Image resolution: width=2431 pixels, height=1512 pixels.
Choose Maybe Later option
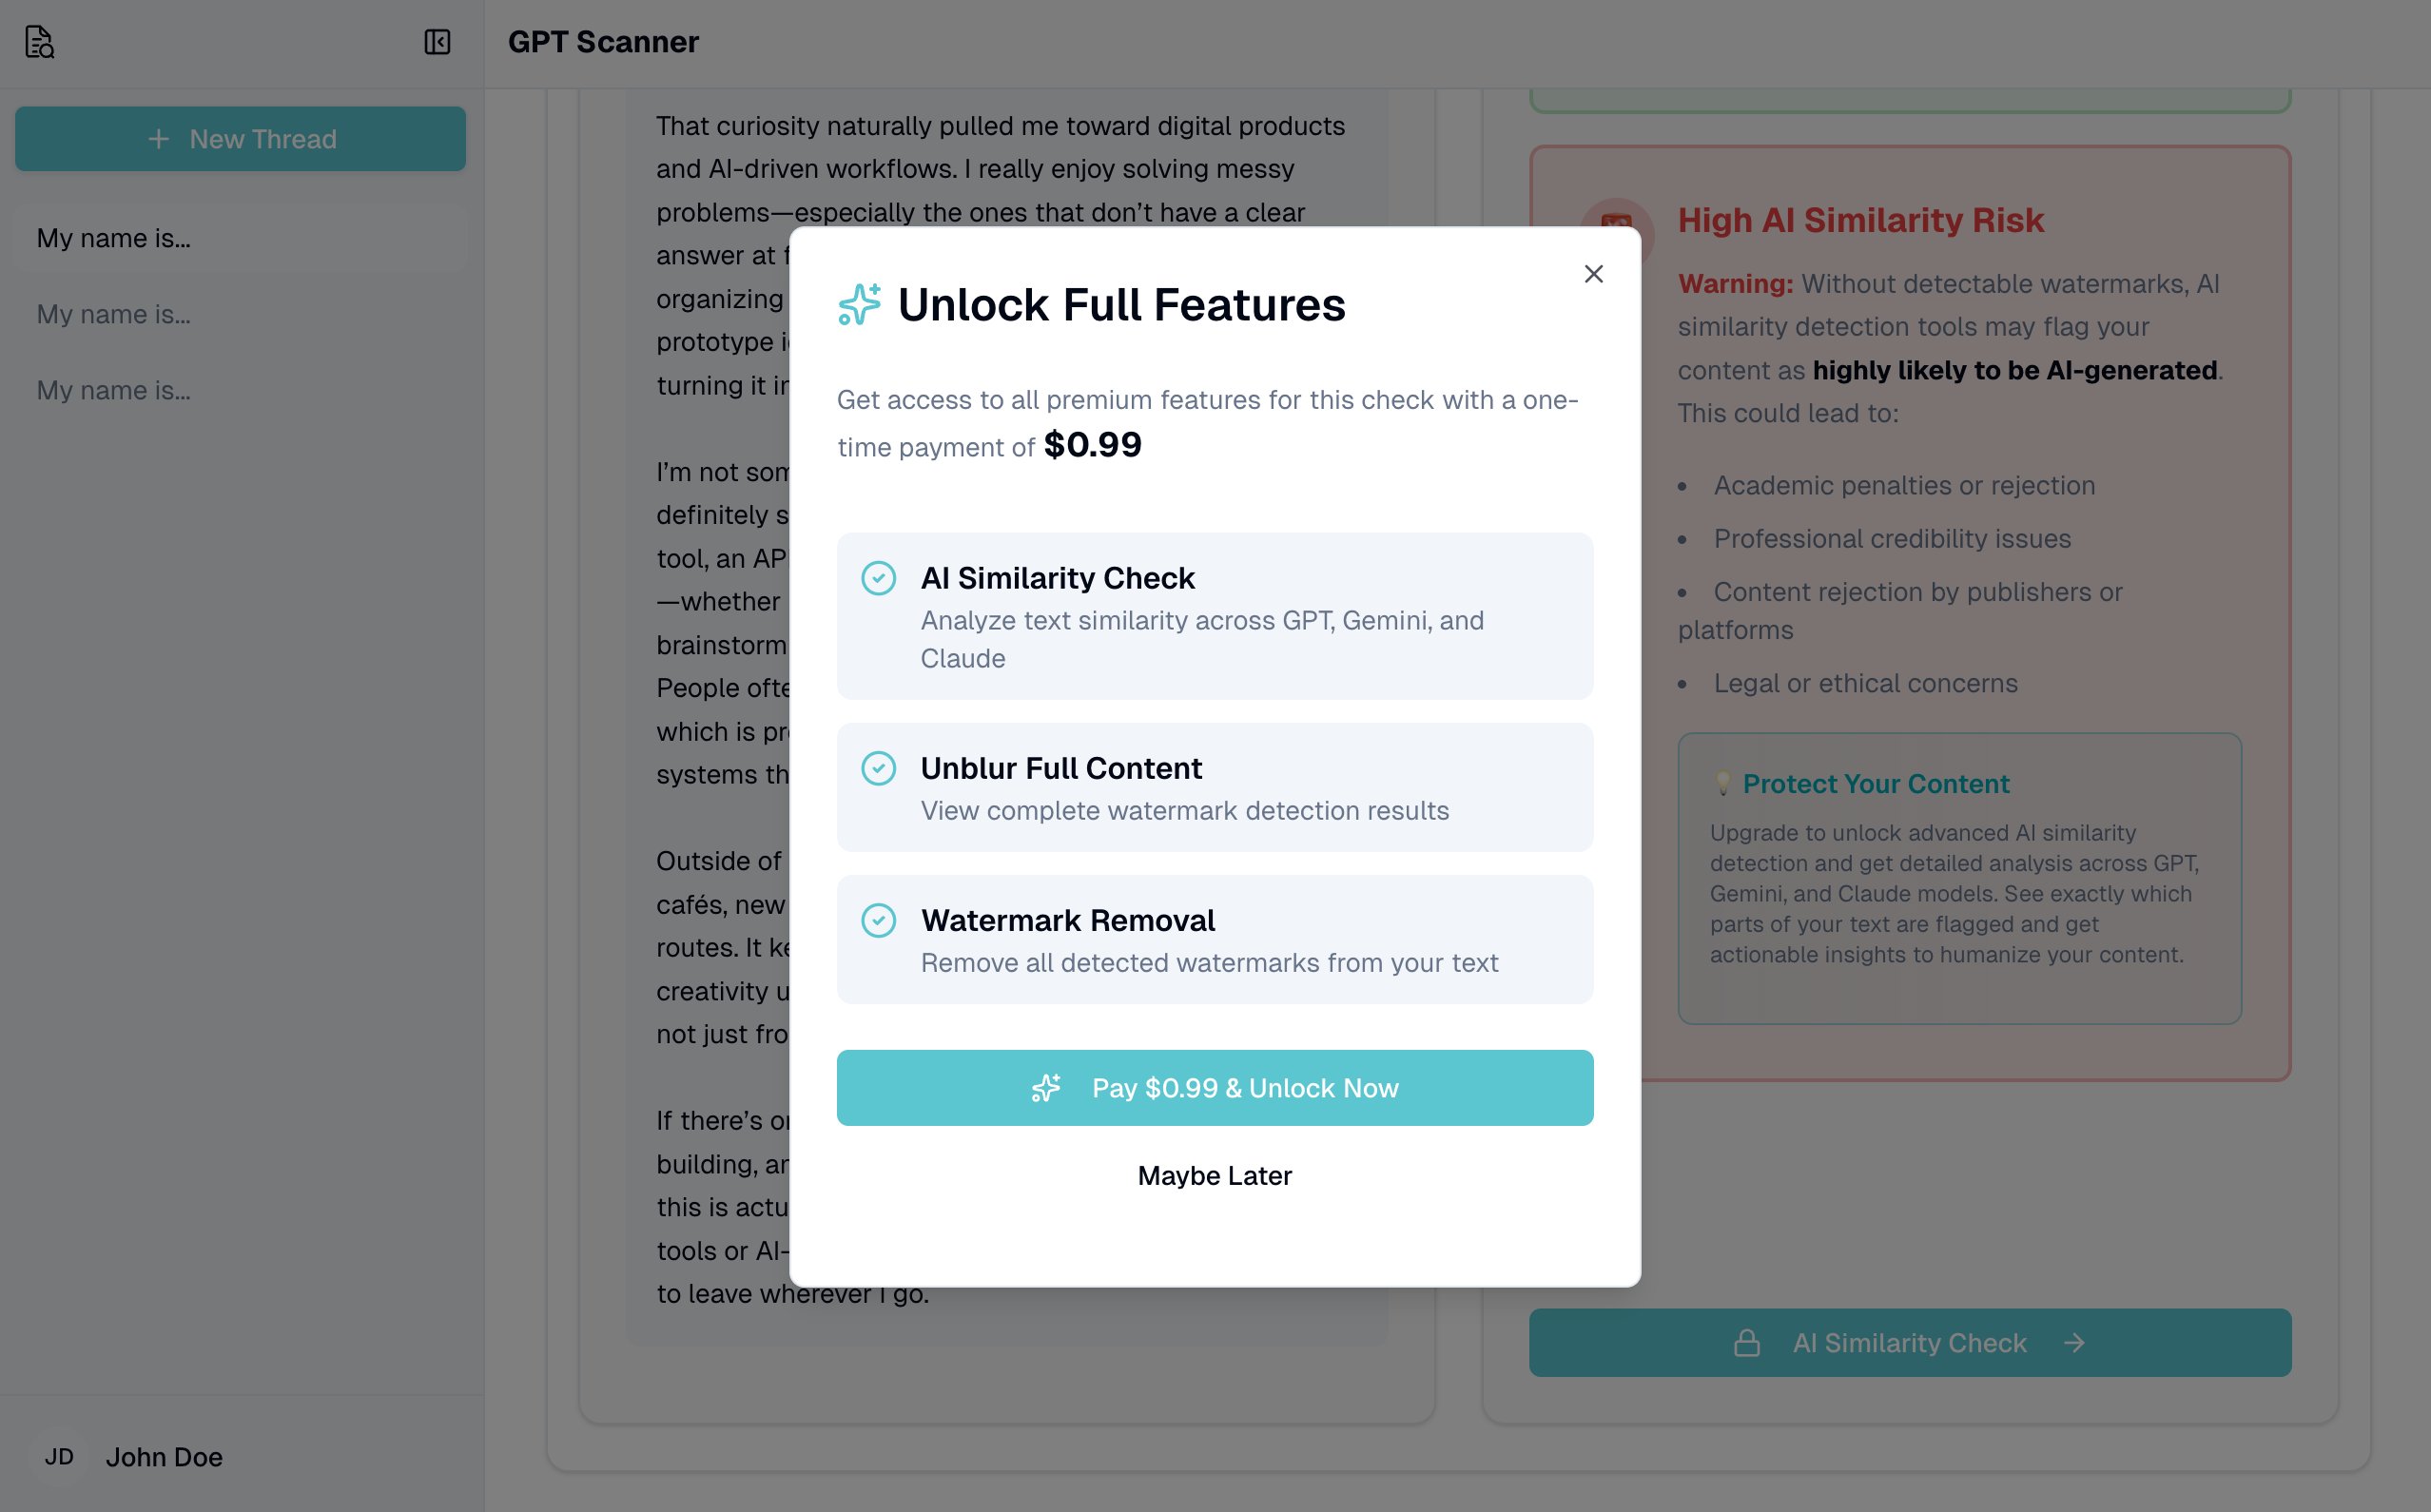pyautogui.click(x=1214, y=1176)
